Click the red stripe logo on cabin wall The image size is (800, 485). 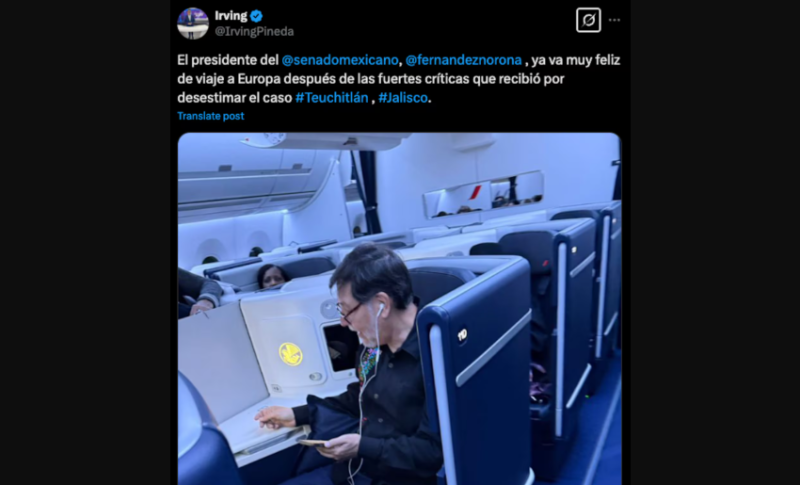click(x=476, y=192)
